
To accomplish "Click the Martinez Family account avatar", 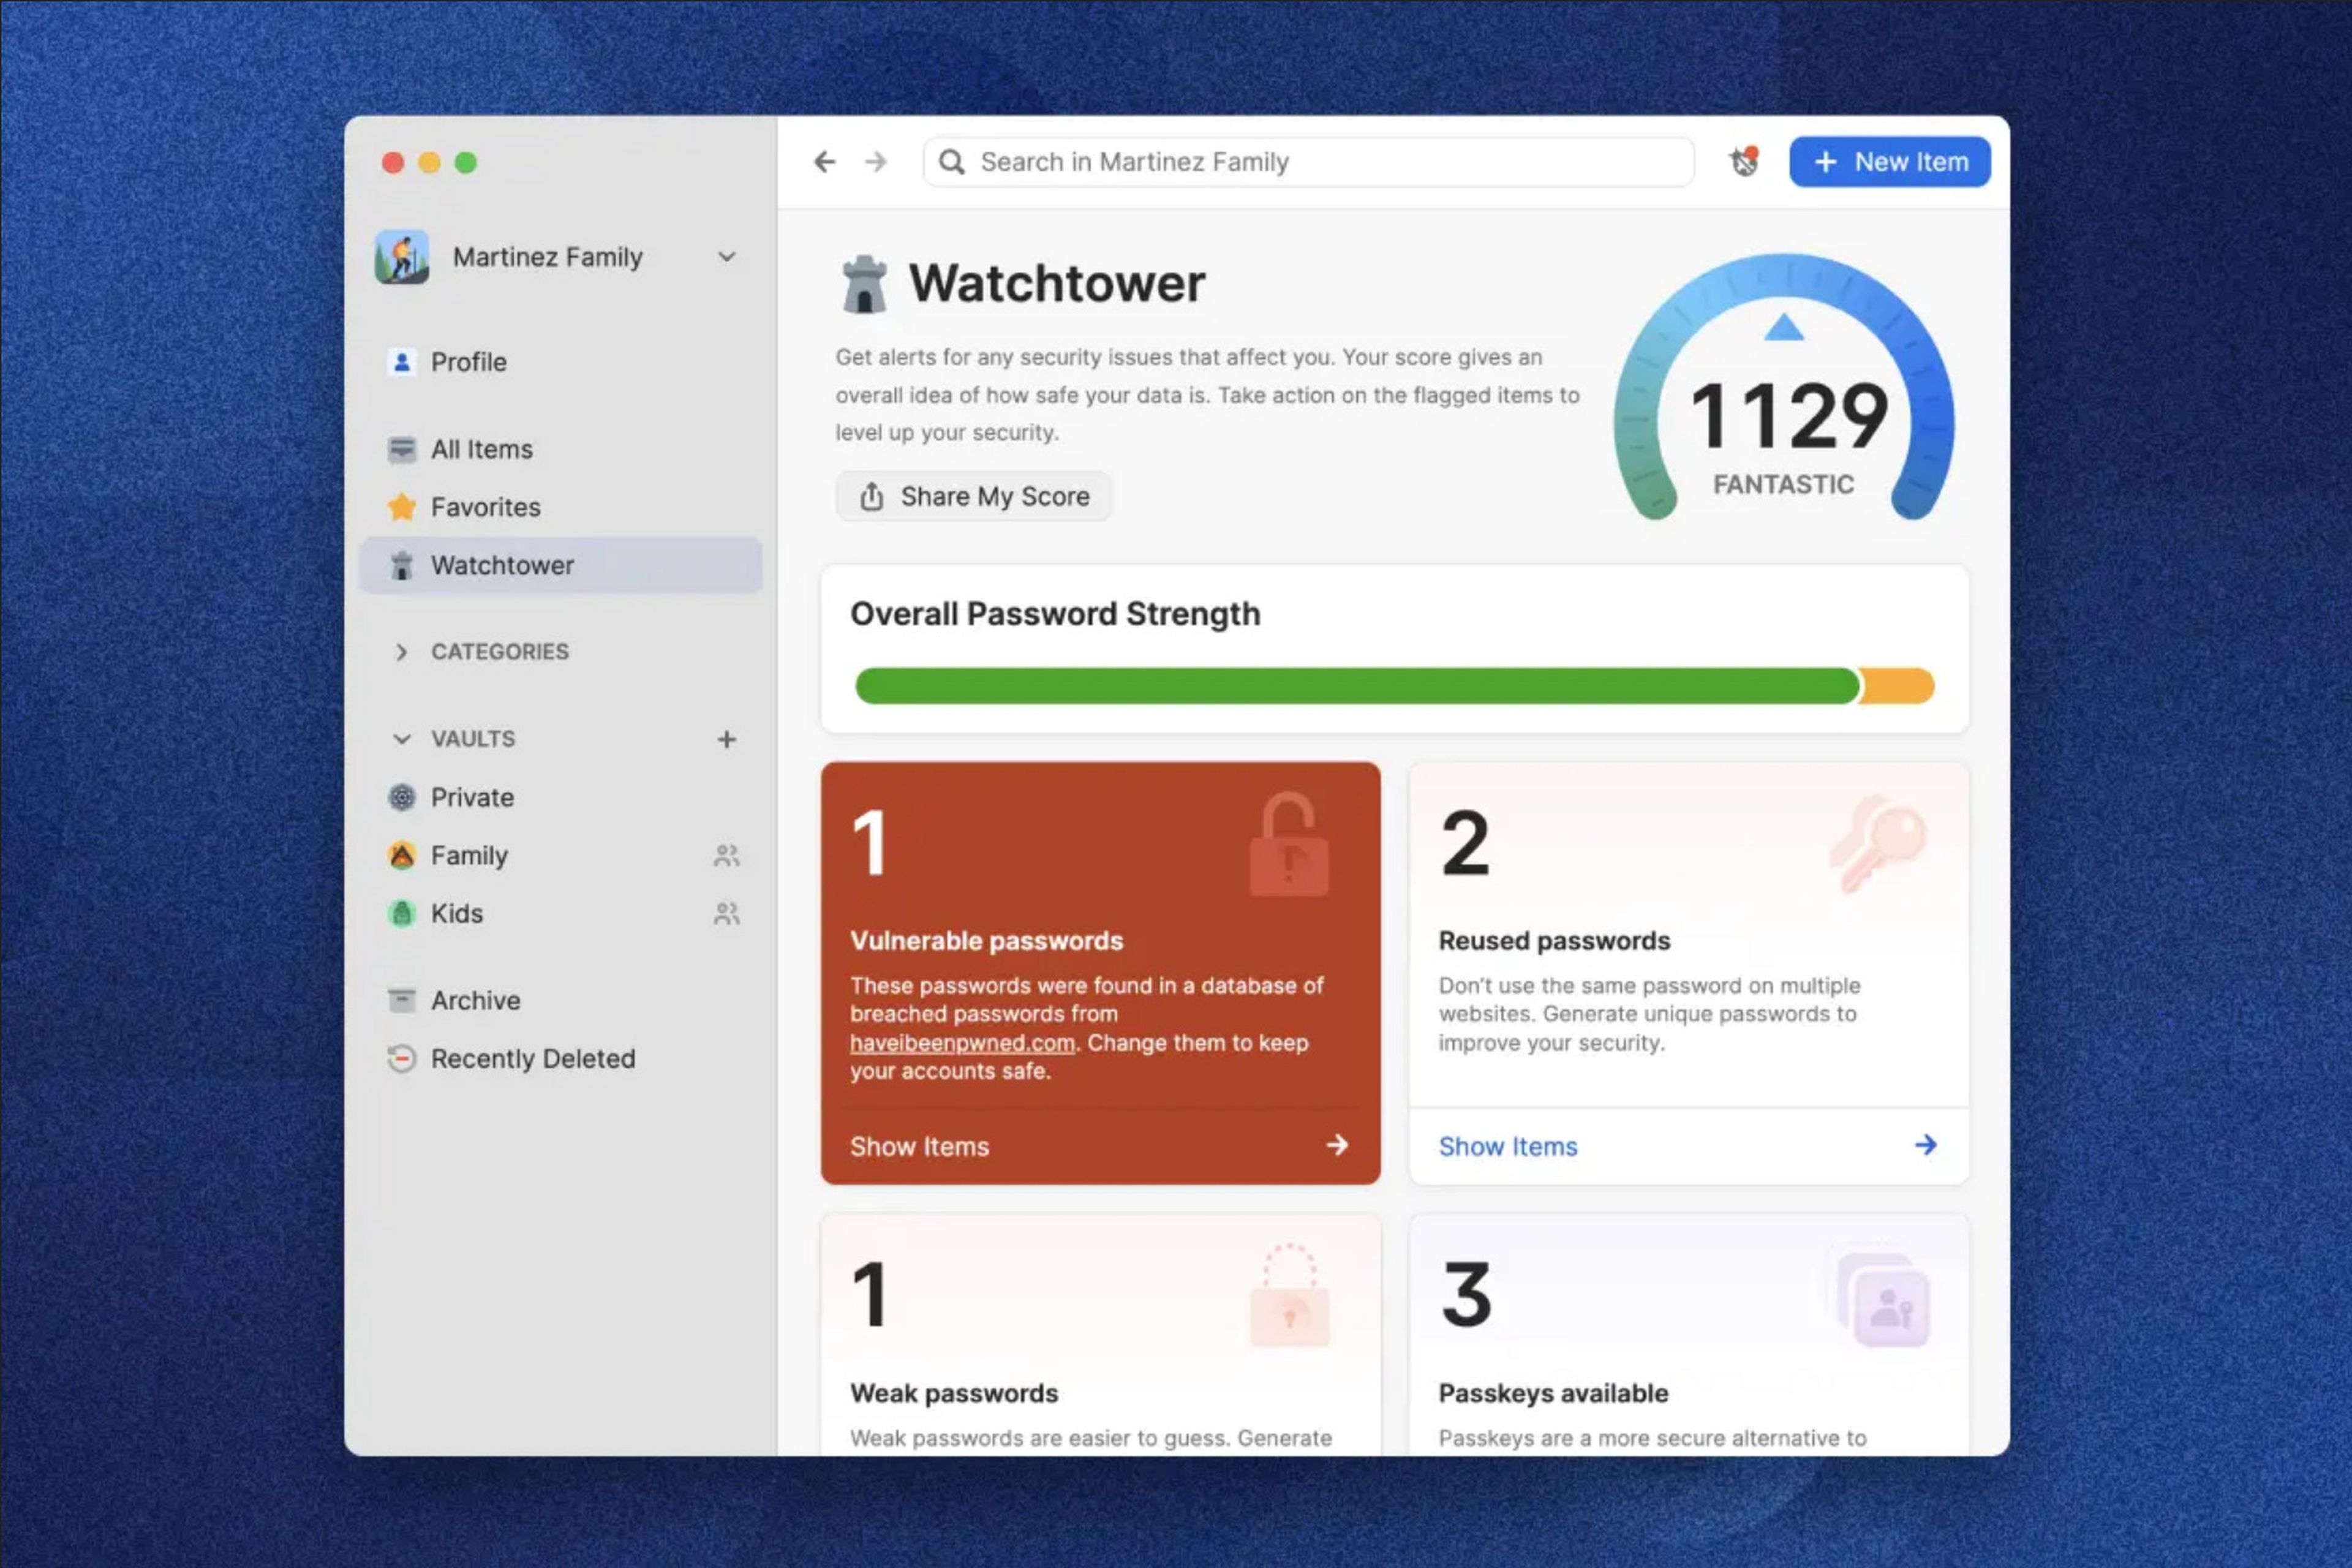I will point(402,257).
